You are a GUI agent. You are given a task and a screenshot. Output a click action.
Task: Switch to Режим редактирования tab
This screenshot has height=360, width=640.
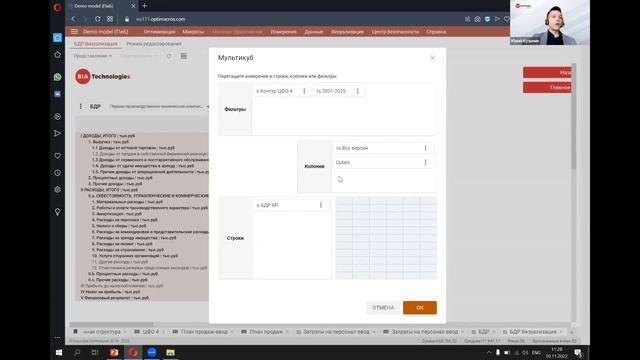(154, 44)
